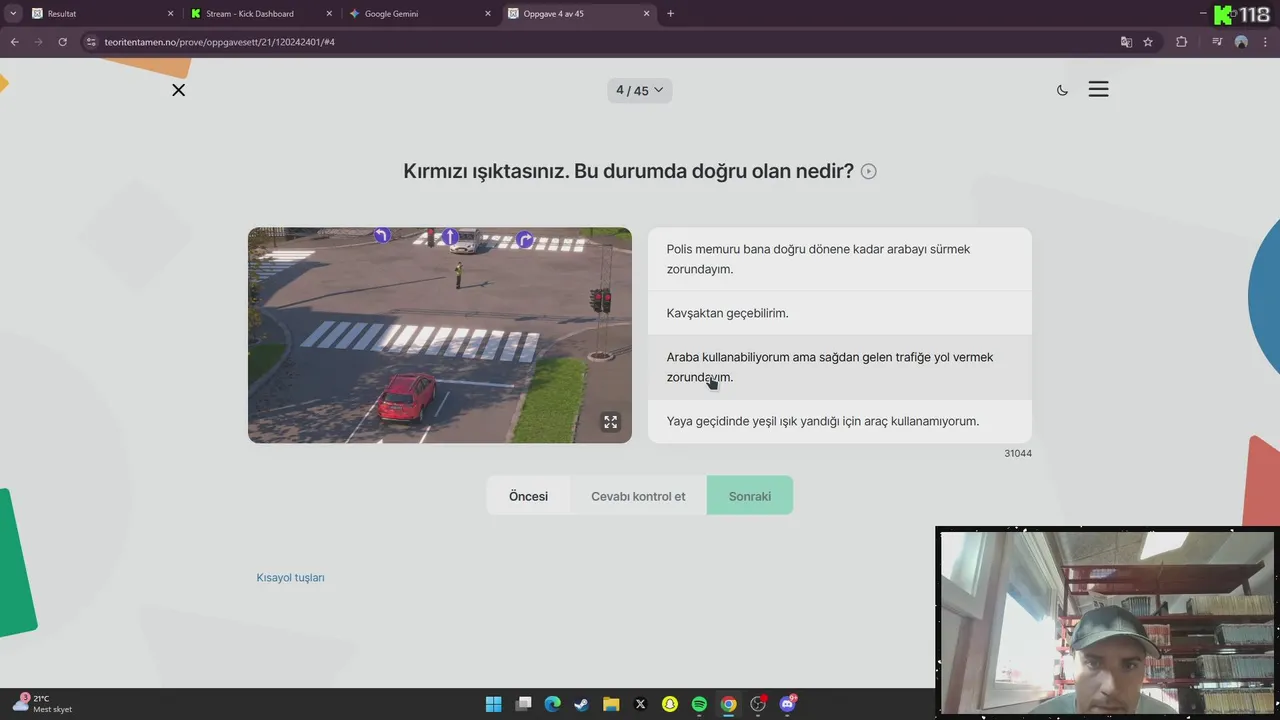Viewport: 1280px width, 720px height.
Task: Launch Microsoft Edge from taskbar
Action: pos(552,704)
